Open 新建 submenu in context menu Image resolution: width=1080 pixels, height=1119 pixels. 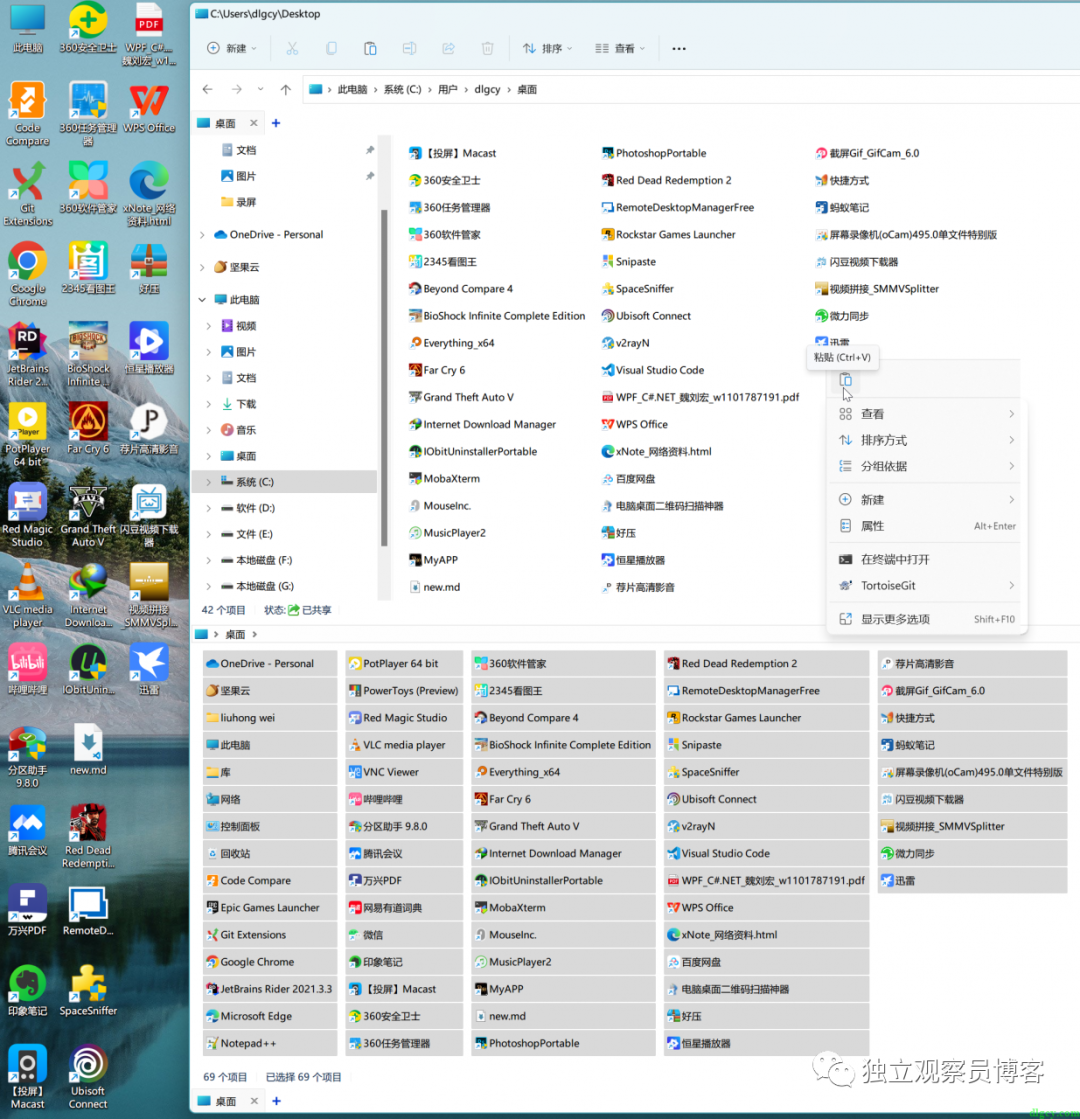(x=927, y=500)
